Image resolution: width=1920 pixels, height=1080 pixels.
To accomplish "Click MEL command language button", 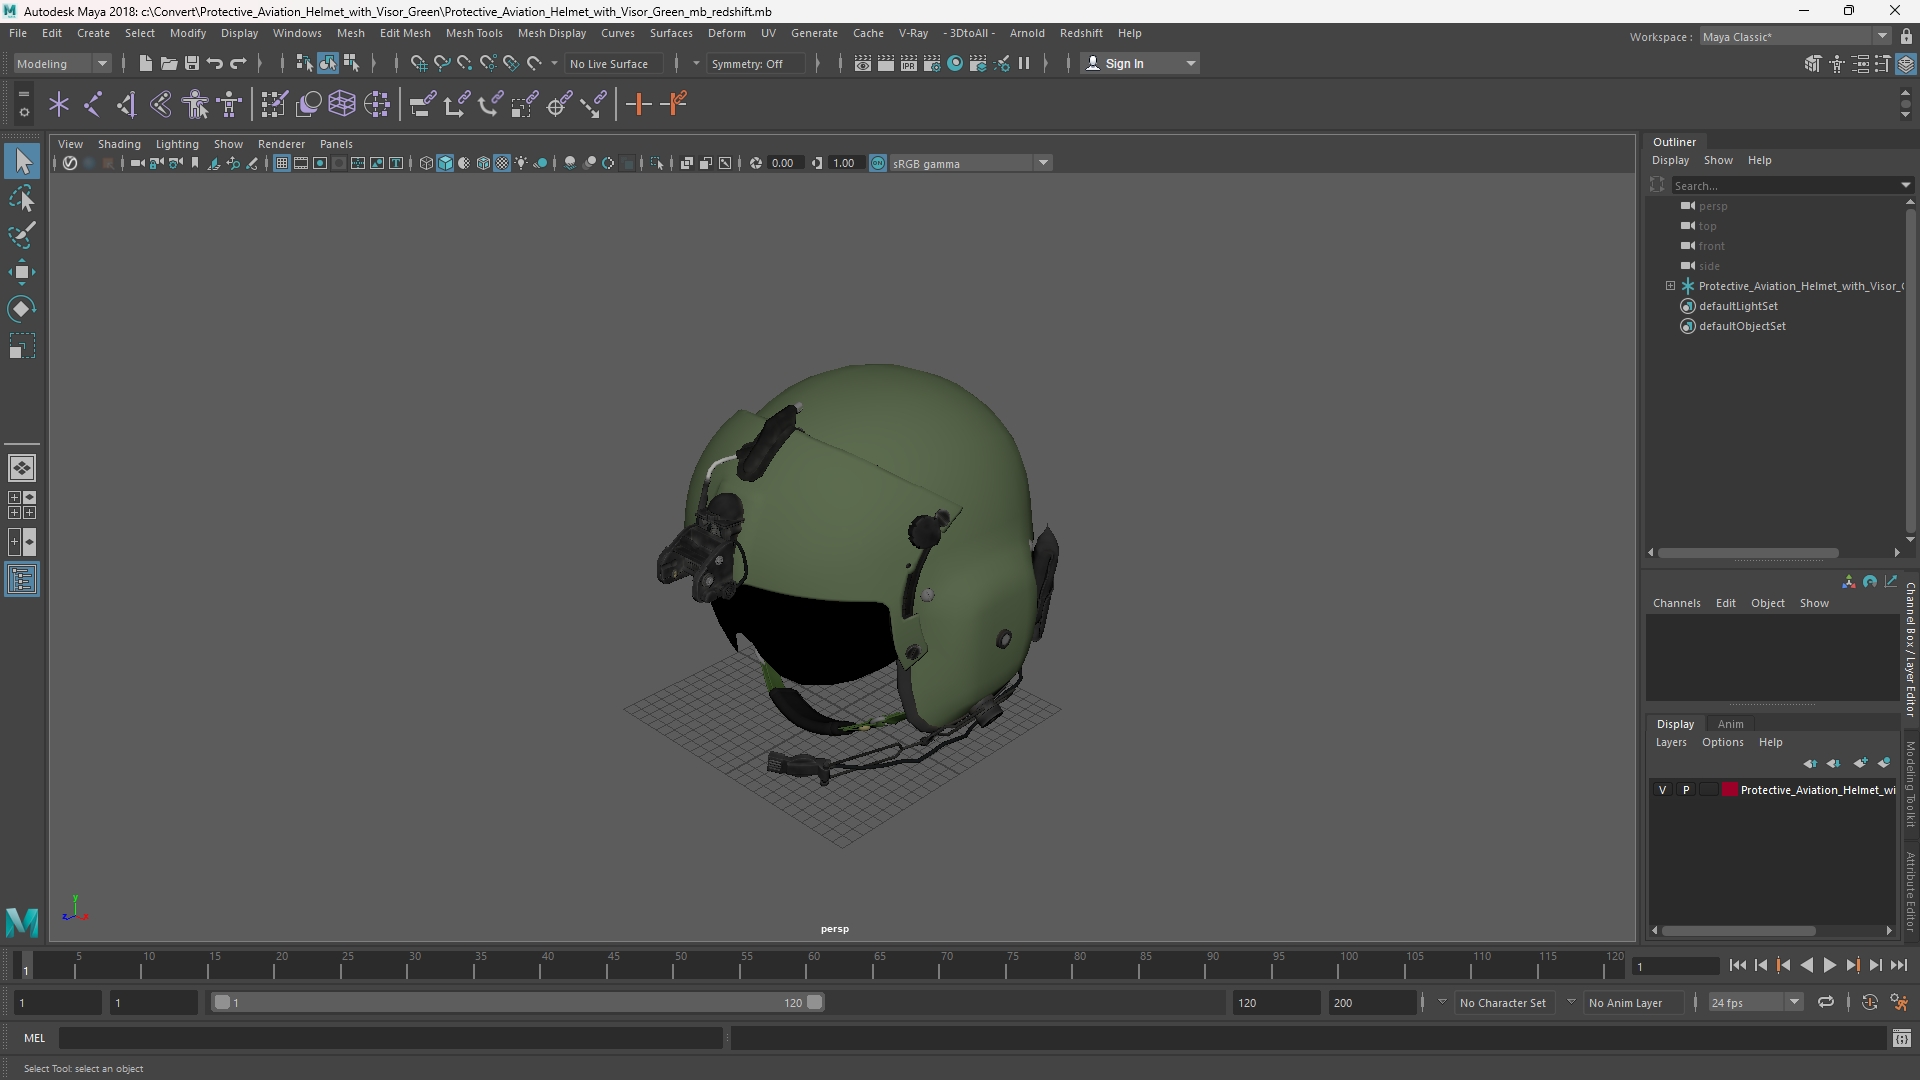I will click(35, 1038).
